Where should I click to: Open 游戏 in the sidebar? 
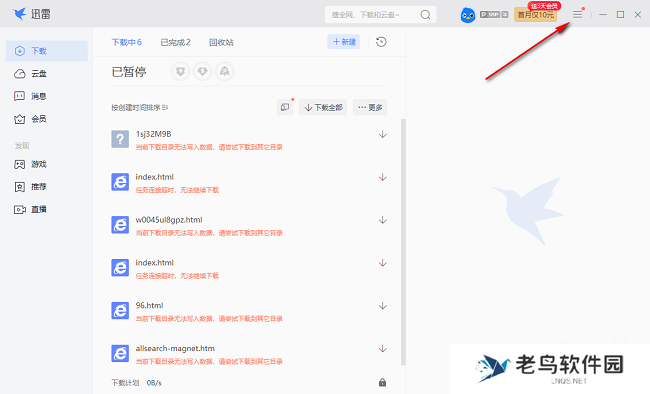[31, 164]
